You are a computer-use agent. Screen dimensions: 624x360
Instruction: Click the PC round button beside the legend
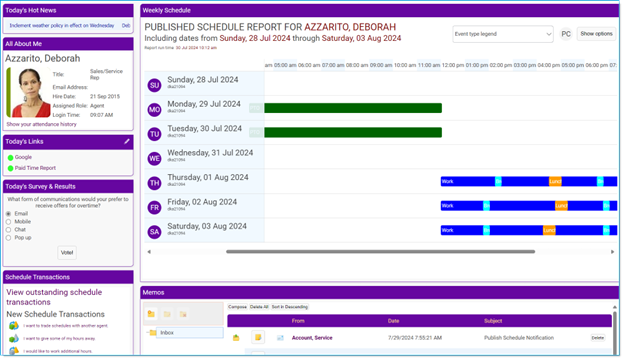(566, 34)
